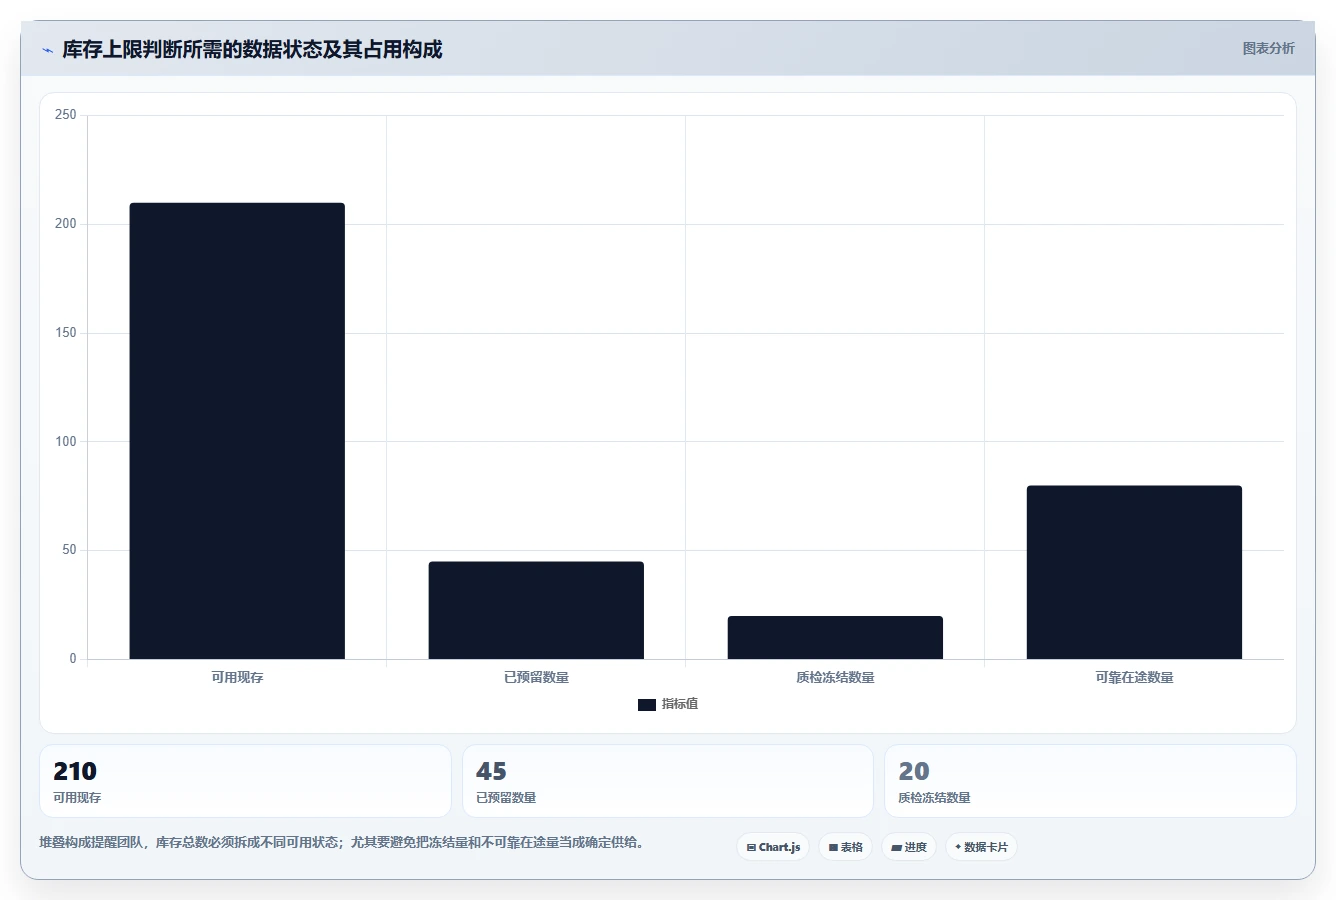The width and height of the screenshot is (1336, 900).
Task: Select the 数据卡片 tag
Action: pos(981,847)
